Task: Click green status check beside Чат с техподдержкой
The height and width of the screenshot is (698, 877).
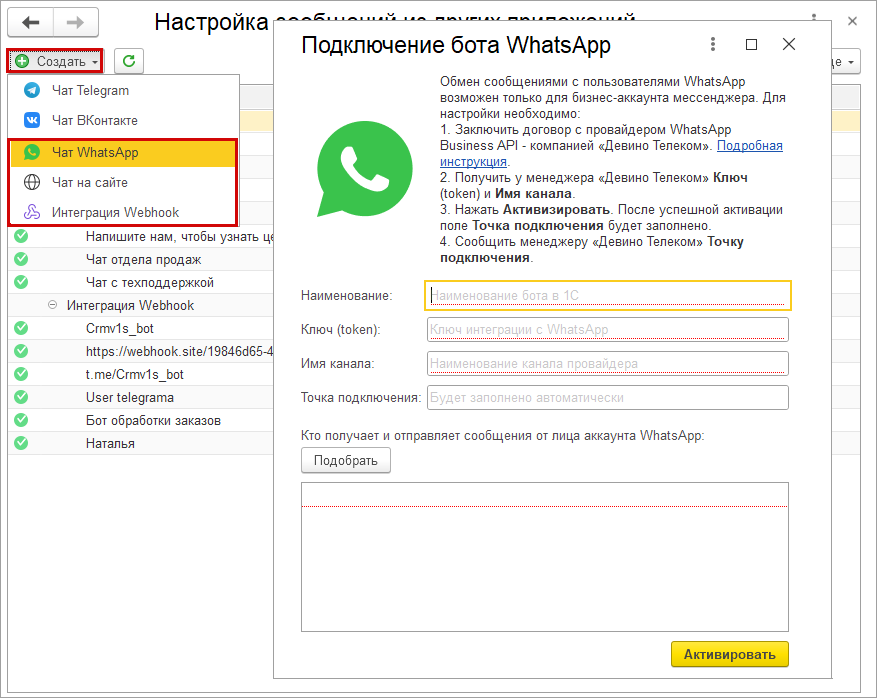Action: pos(21,282)
